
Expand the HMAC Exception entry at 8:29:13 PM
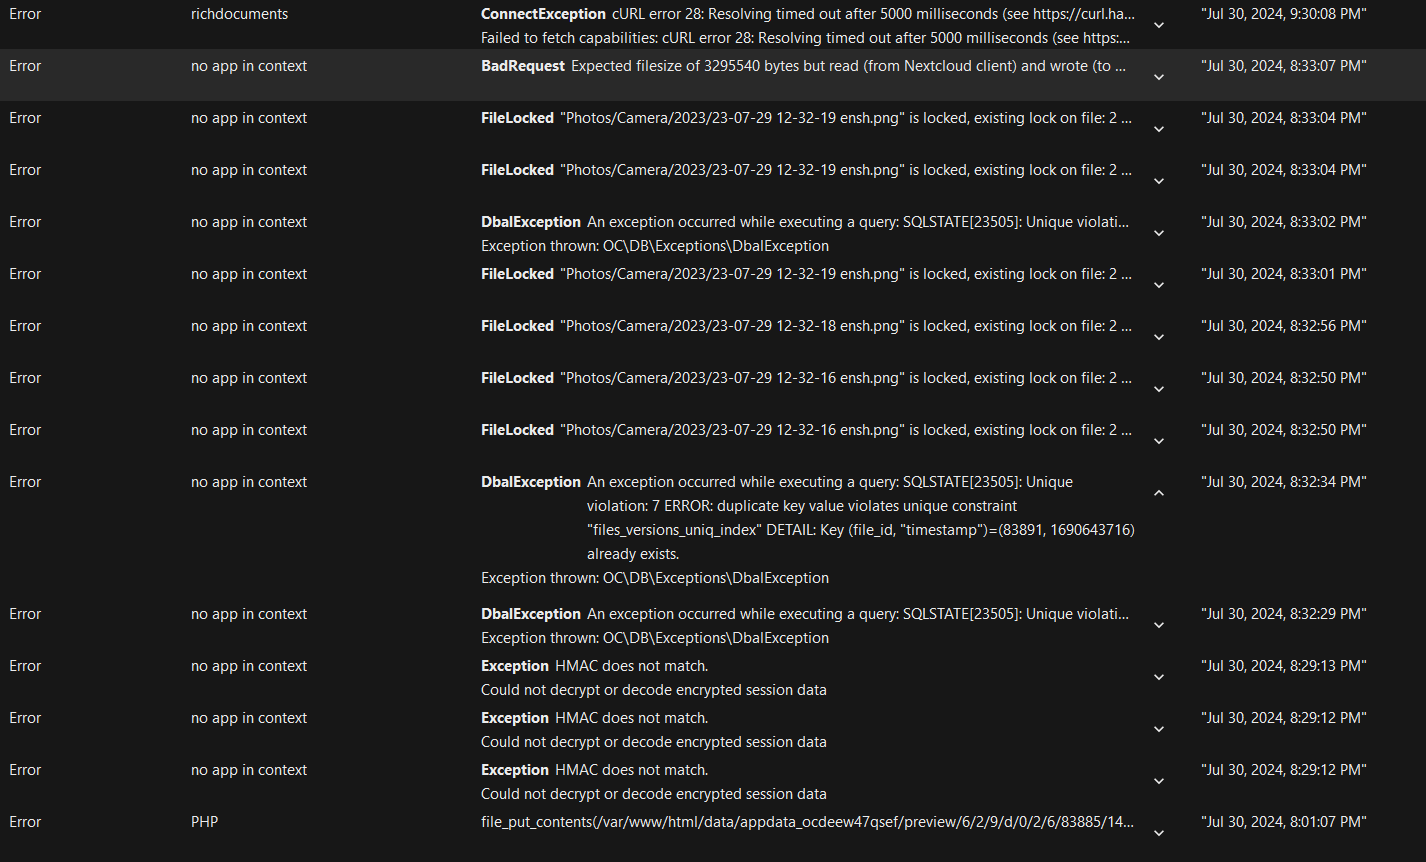(1159, 677)
